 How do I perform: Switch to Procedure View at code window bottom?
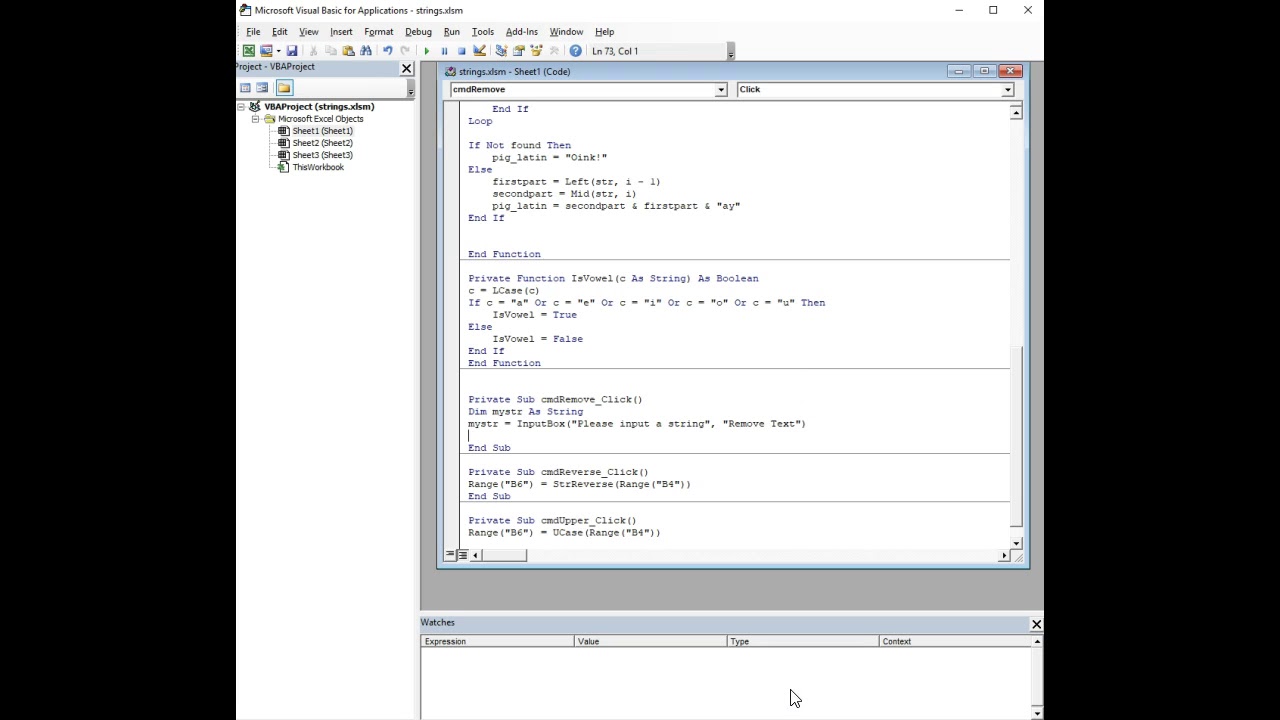tap(451, 555)
